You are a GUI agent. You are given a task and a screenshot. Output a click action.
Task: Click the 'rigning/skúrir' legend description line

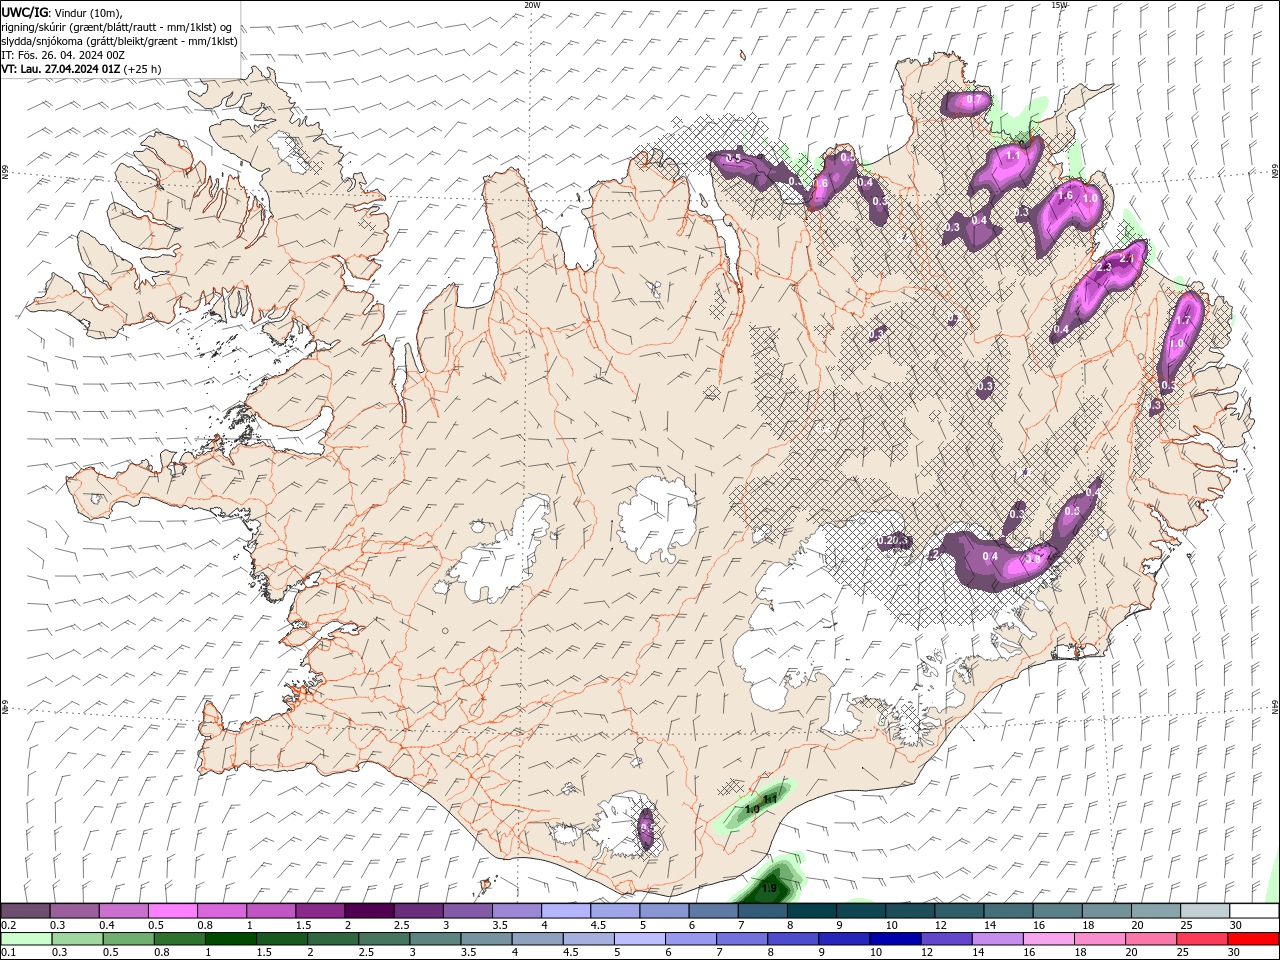(117, 27)
